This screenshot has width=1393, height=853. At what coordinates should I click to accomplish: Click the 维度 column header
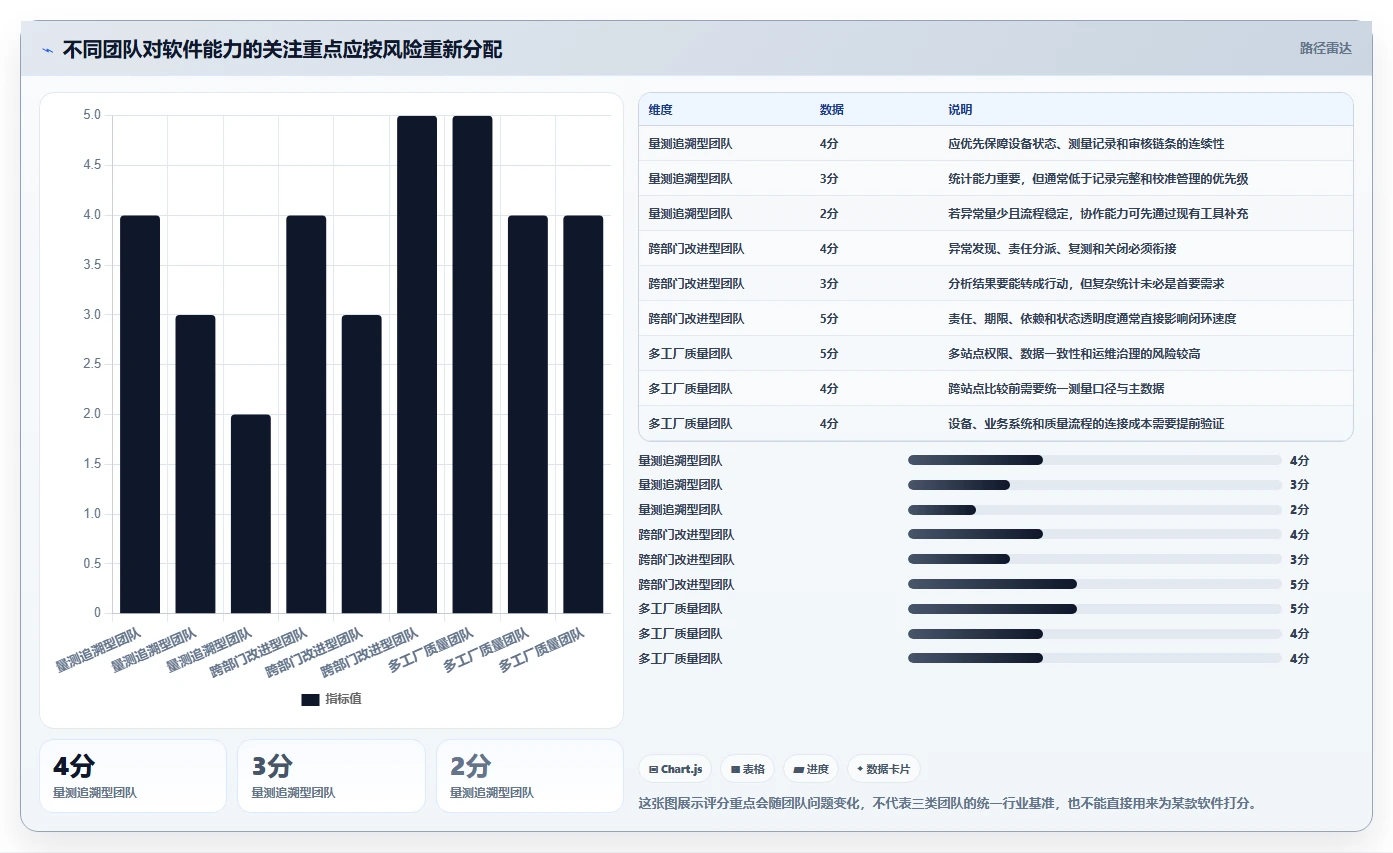point(660,110)
